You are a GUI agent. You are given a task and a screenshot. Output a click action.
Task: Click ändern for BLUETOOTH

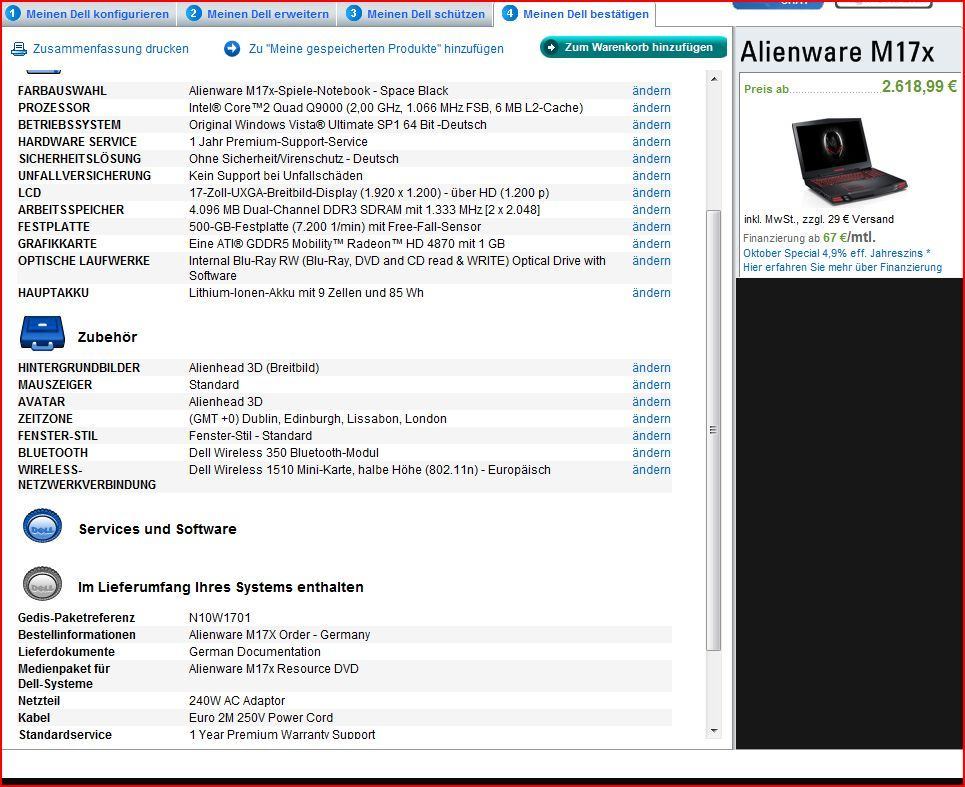[x=651, y=453]
